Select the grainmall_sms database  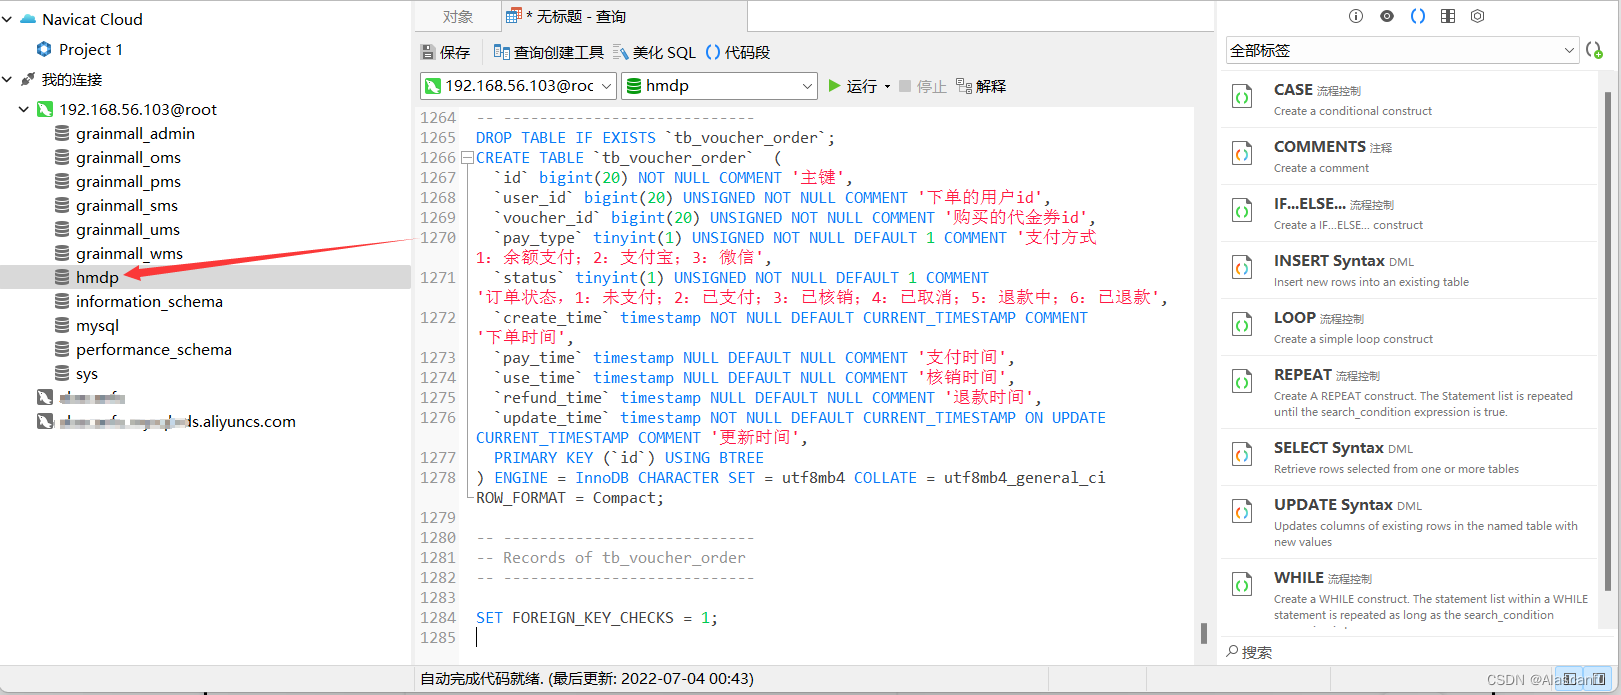pos(127,205)
